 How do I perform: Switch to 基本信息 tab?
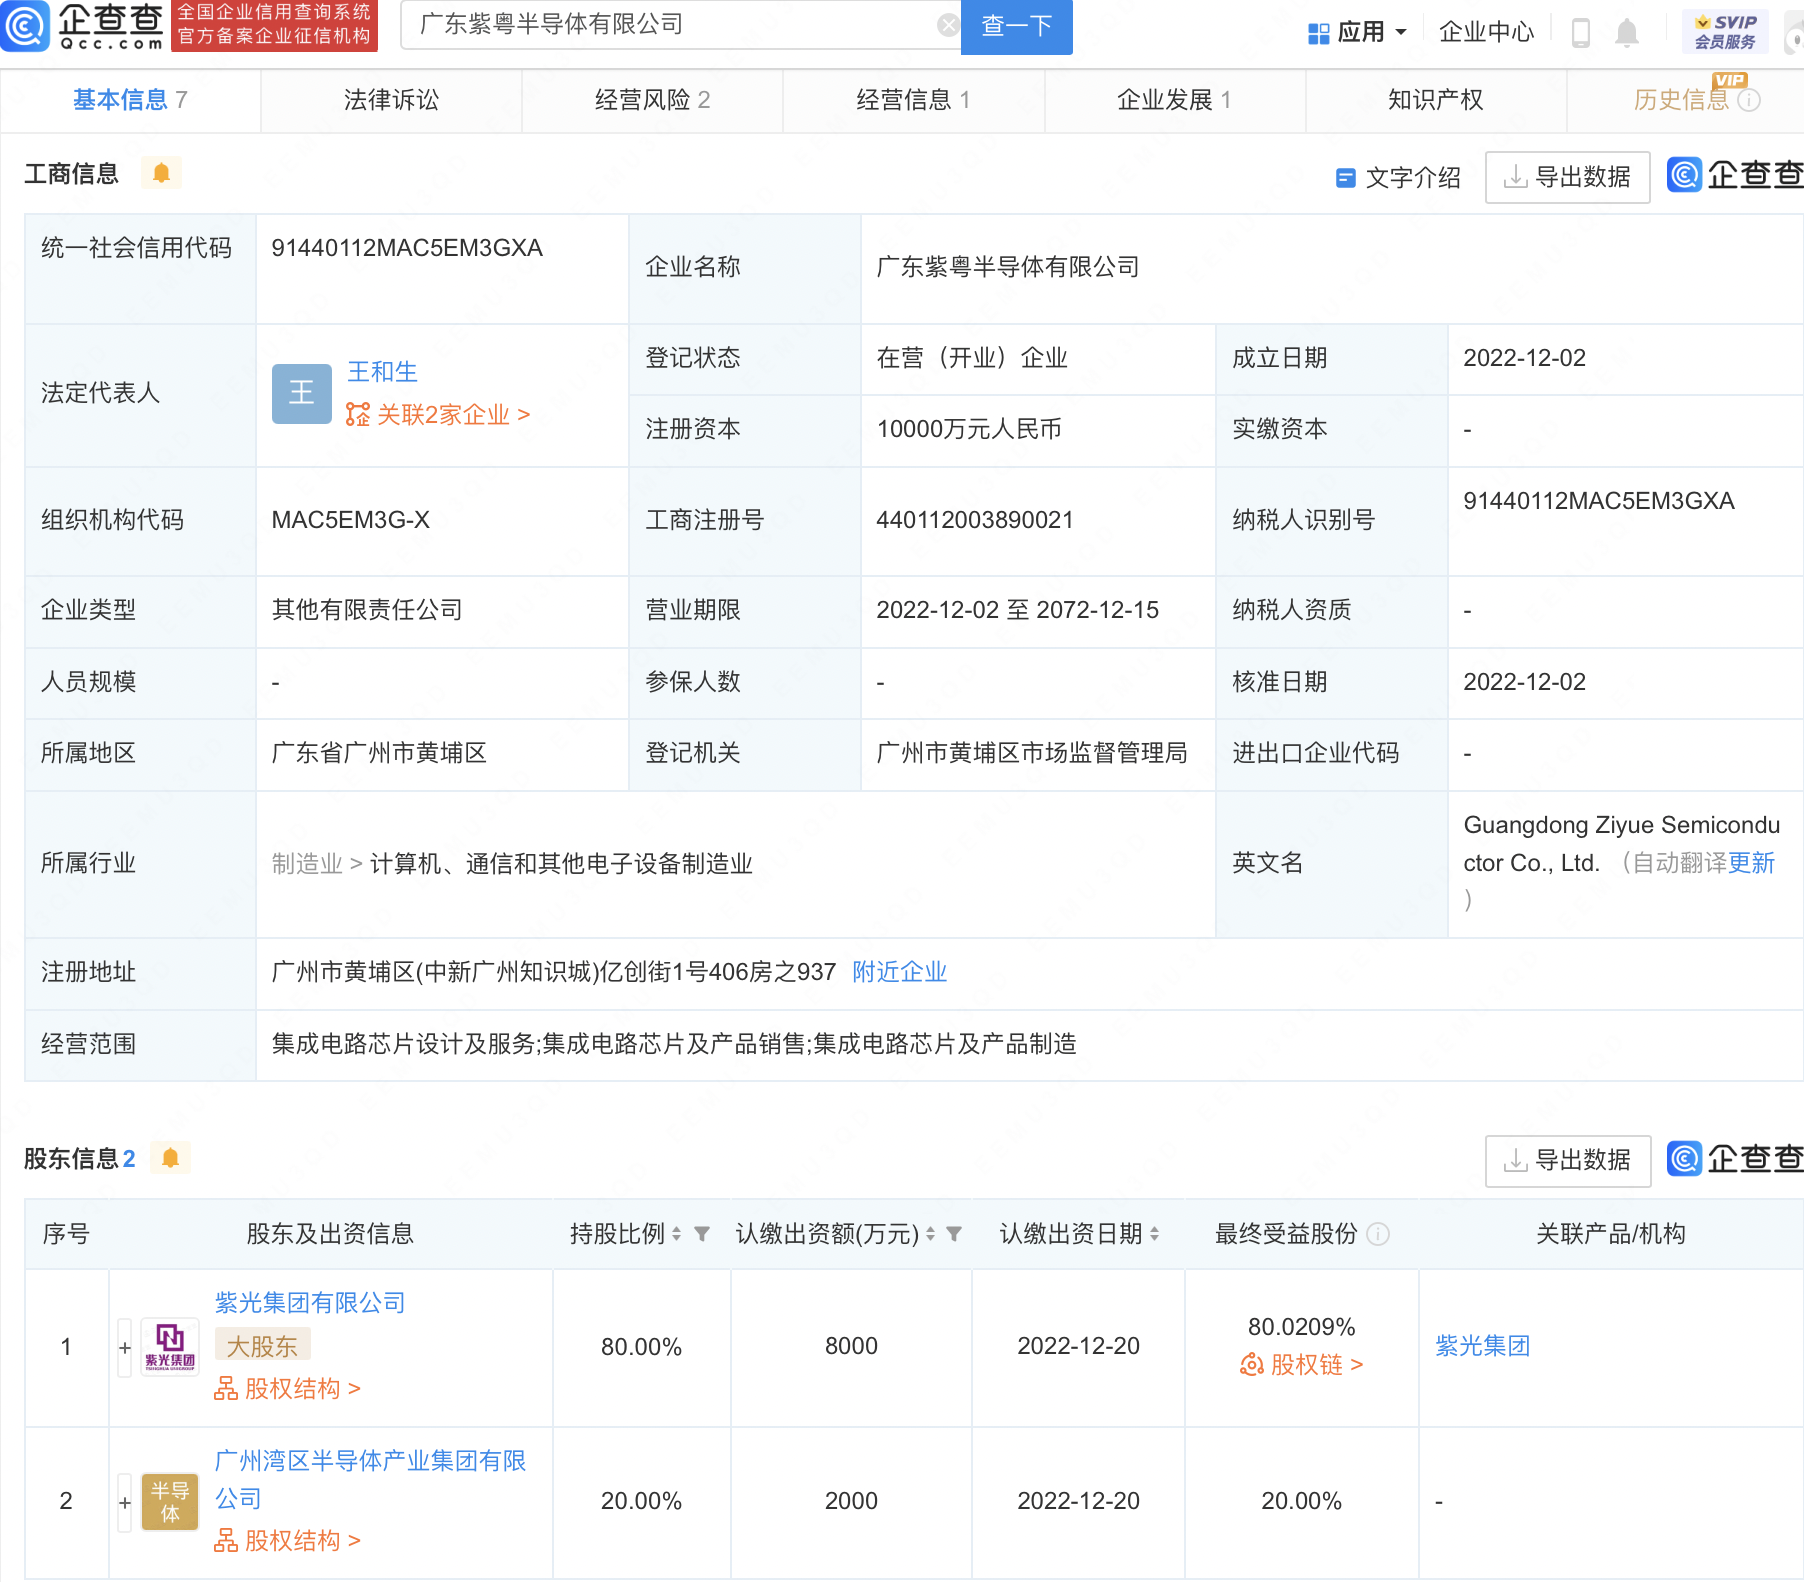(130, 100)
